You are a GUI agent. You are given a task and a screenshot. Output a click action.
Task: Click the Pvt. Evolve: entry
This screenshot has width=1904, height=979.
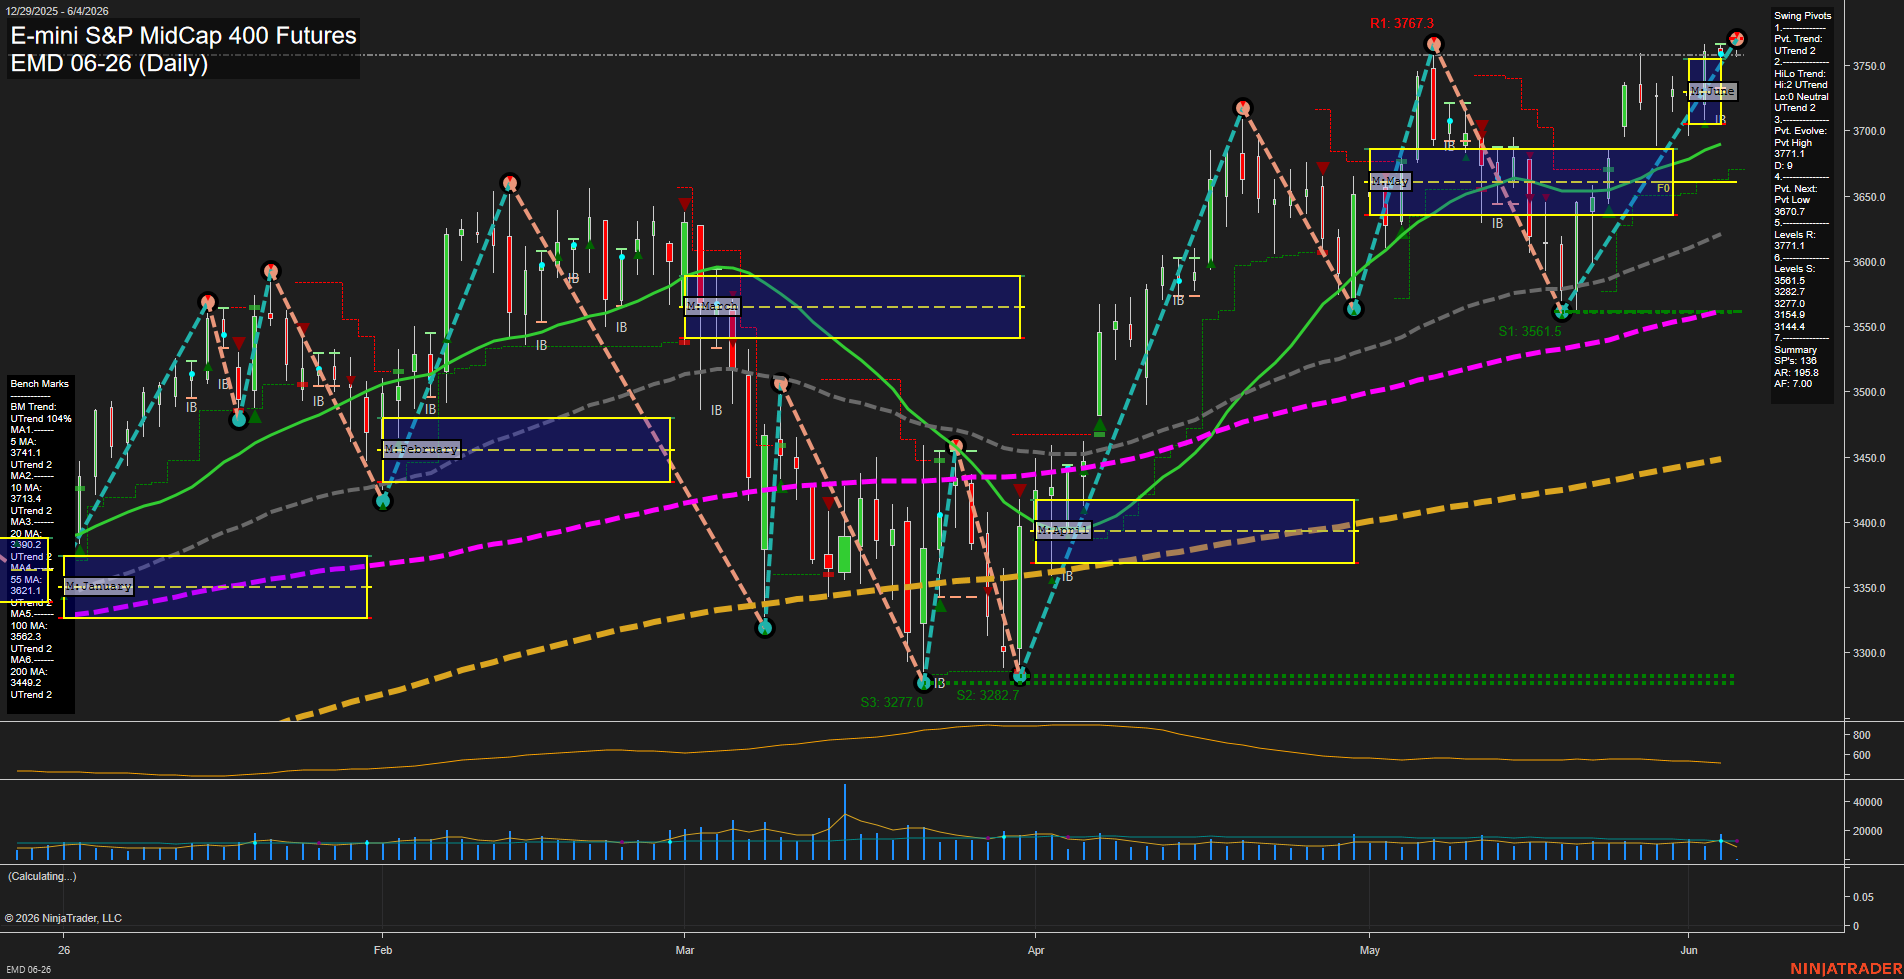pyautogui.click(x=1800, y=131)
